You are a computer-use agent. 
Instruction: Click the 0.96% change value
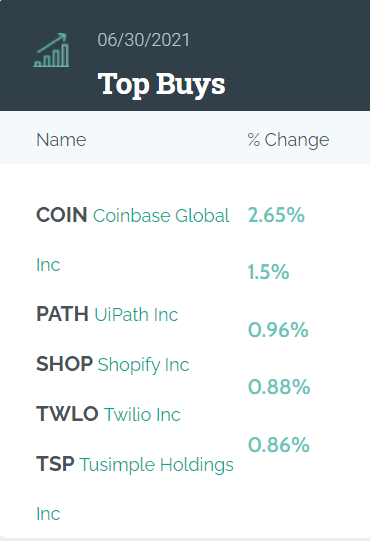point(278,330)
